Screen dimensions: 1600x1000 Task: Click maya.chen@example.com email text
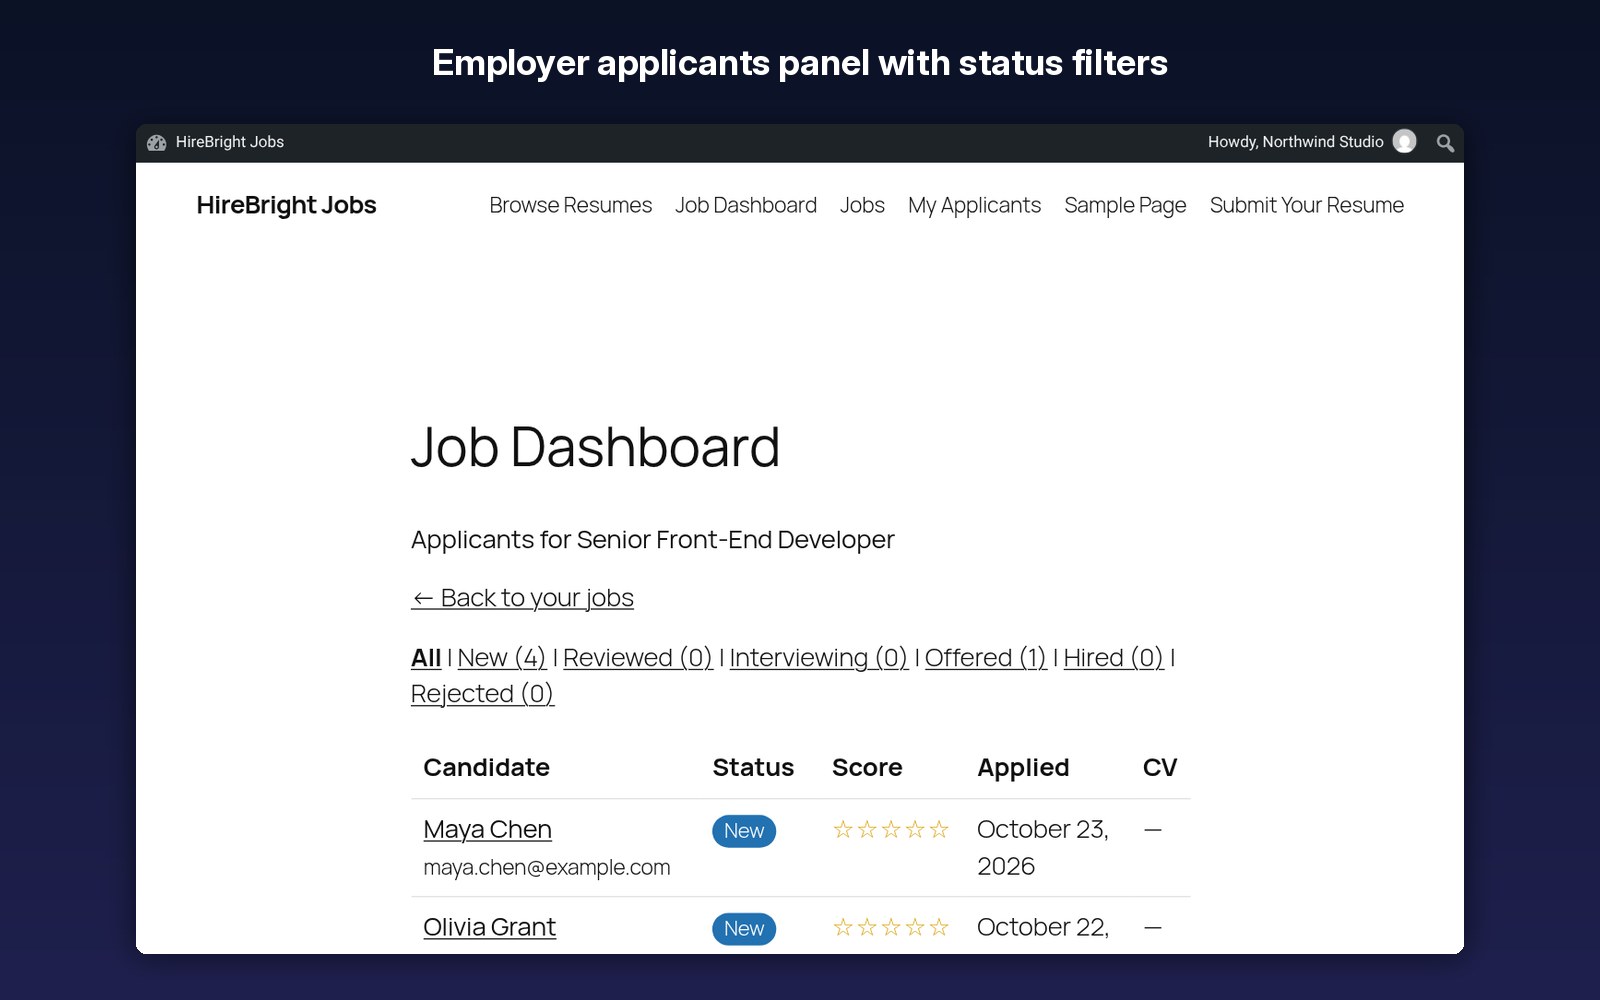click(547, 868)
